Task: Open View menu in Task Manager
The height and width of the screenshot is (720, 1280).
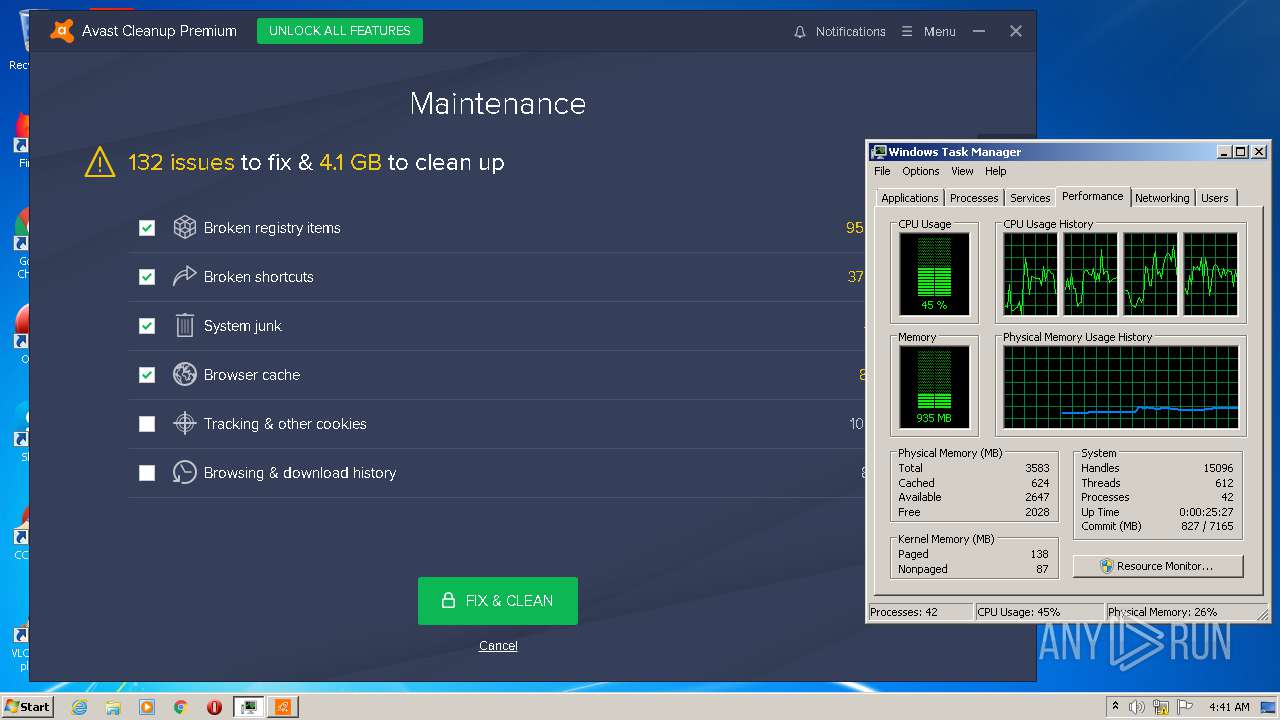Action: coord(962,171)
